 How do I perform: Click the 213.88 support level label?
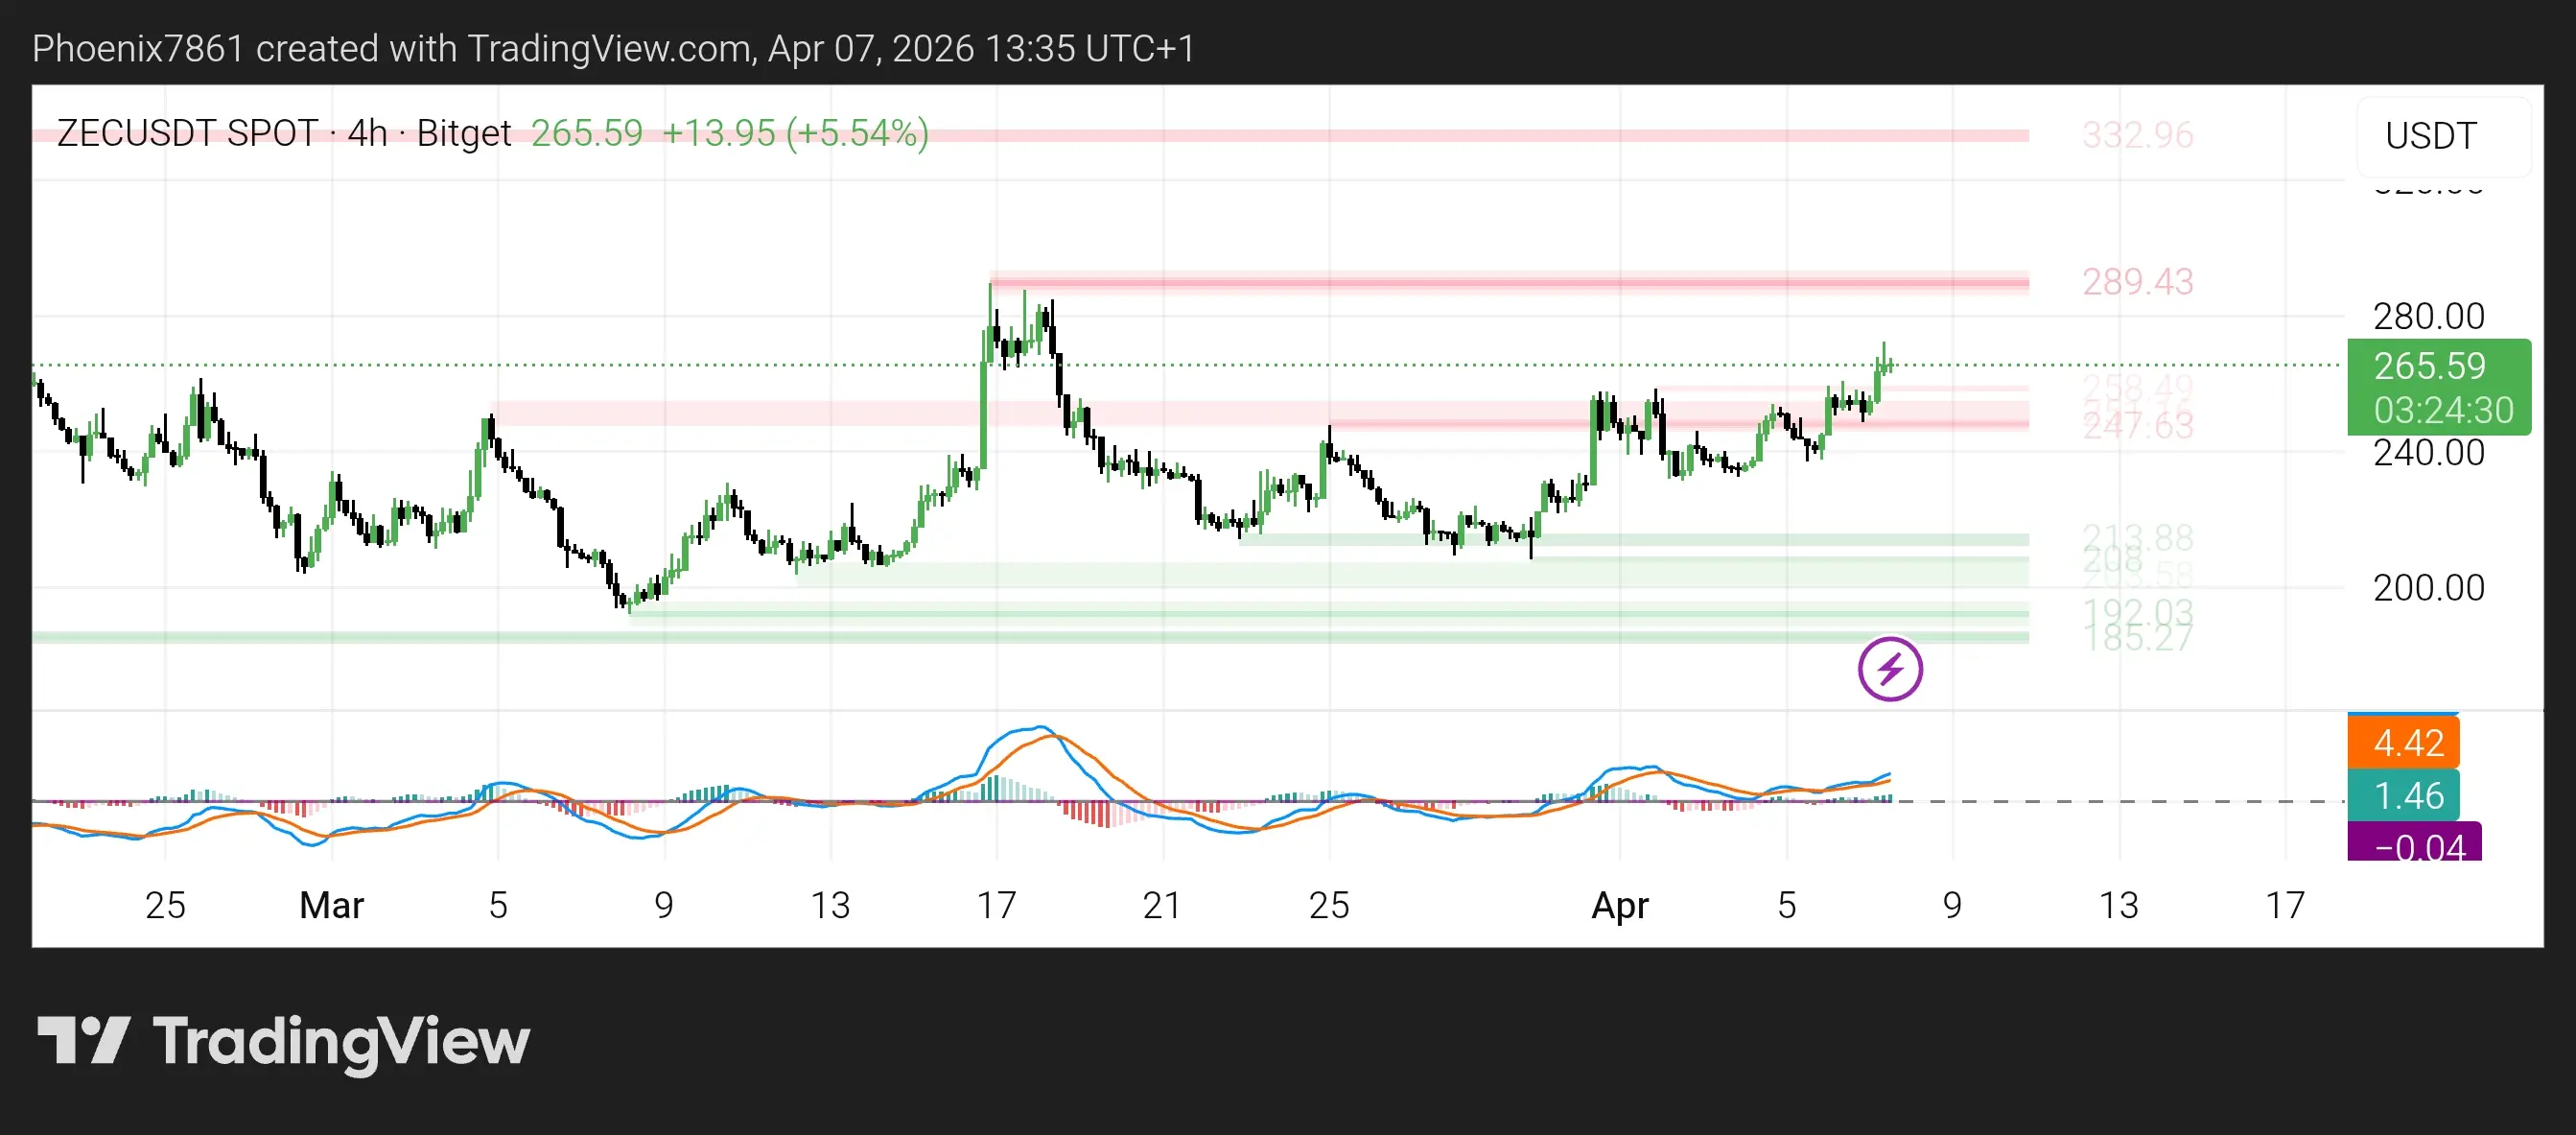2137,536
